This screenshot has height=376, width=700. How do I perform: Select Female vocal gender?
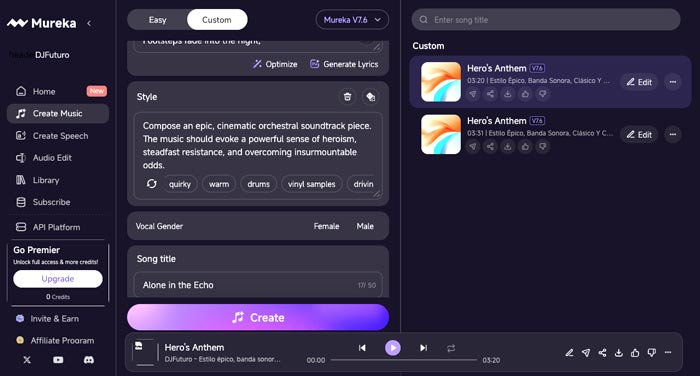coord(326,226)
